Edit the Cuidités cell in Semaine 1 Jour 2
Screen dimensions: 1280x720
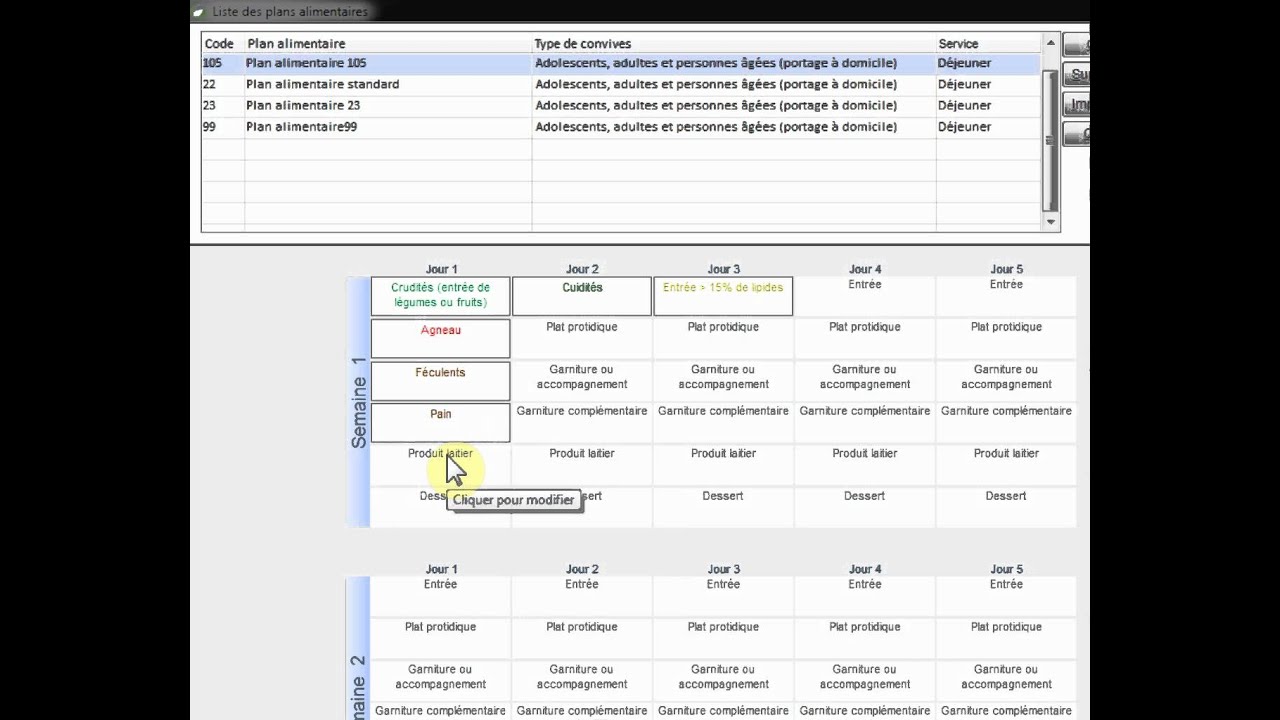tap(582, 296)
